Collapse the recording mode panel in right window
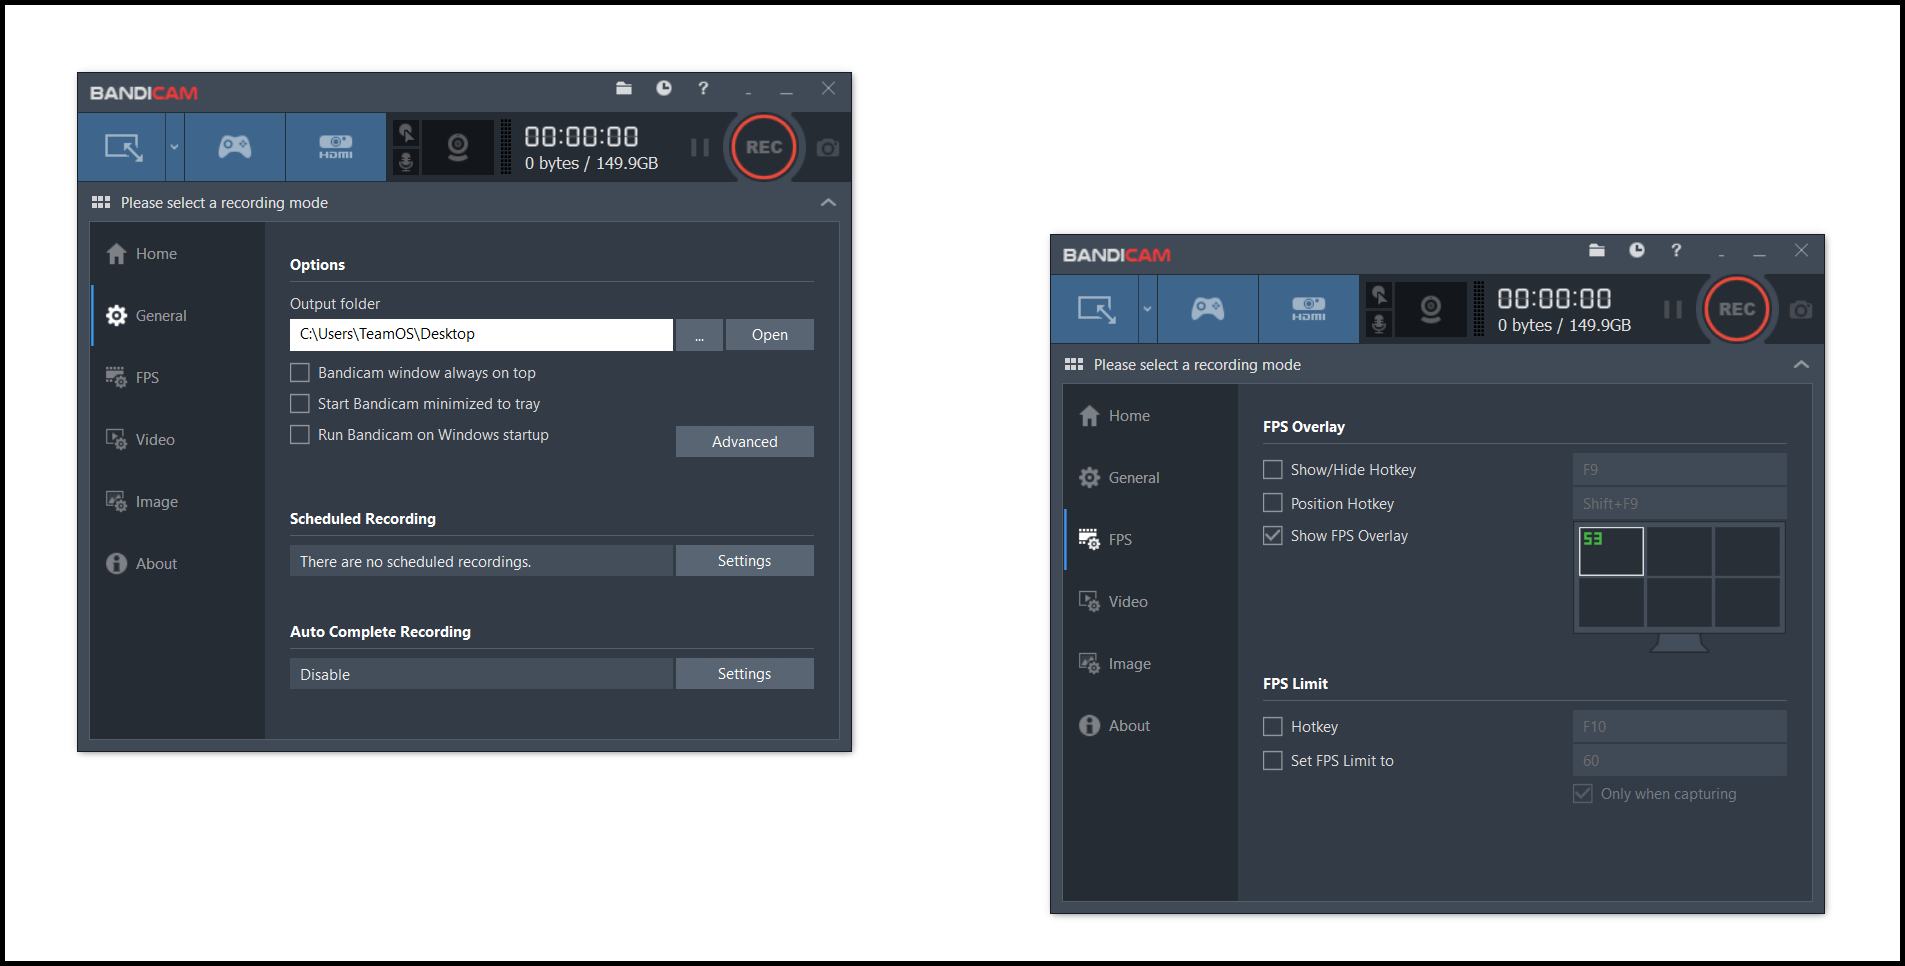The image size is (1905, 966). pos(1801,364)
